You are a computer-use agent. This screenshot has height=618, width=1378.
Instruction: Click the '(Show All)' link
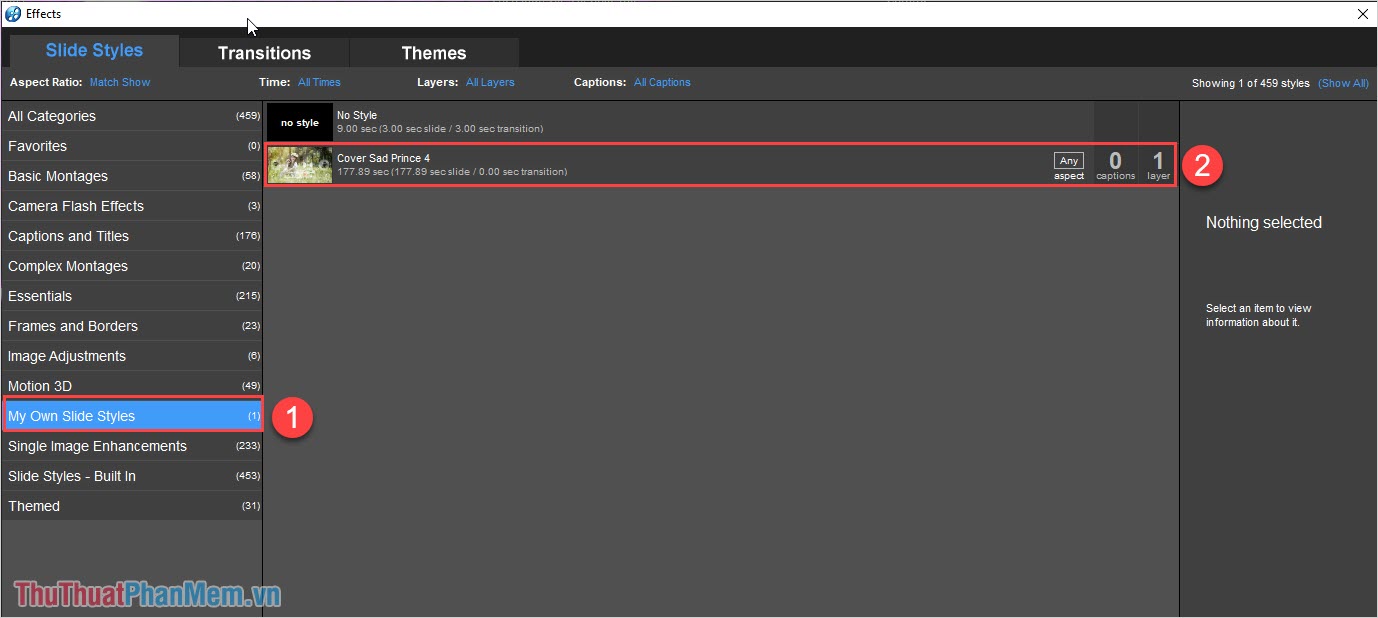1343,83
